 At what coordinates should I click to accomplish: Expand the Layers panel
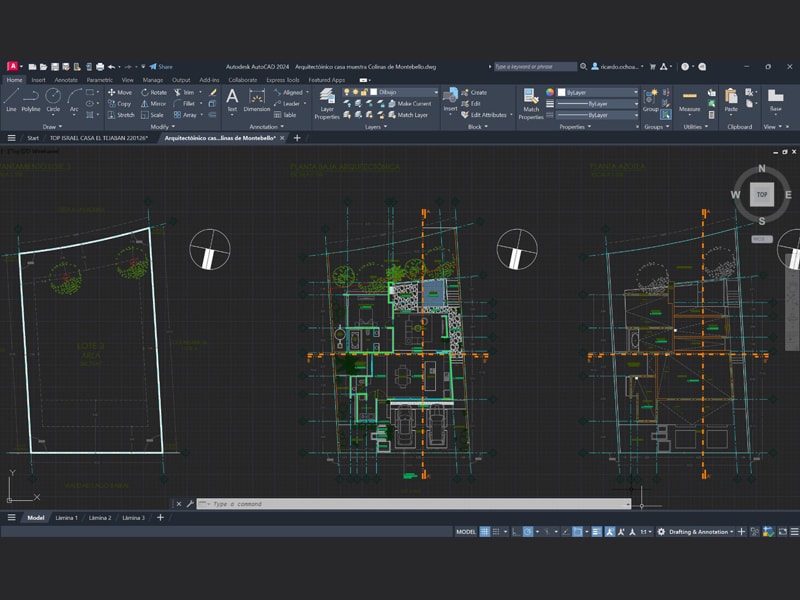pos(376,127)
